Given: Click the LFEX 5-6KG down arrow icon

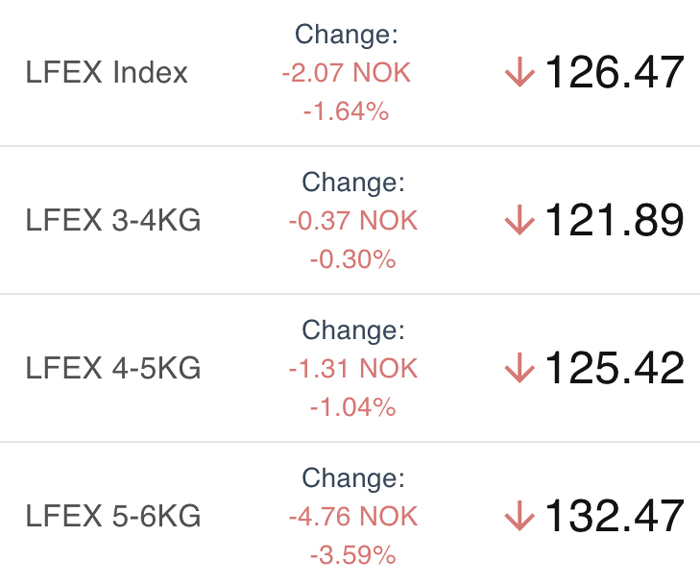Looking at the screenshot, I should (x=520, y=516).
